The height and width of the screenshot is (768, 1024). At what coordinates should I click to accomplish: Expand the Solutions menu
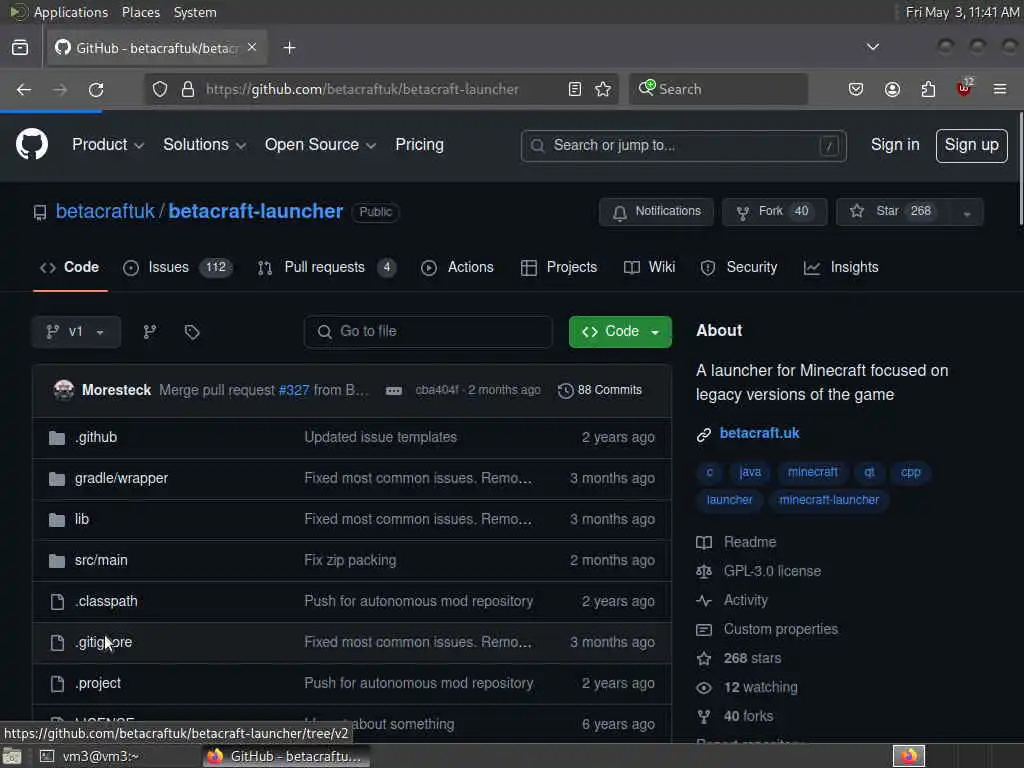pos(204,145)
